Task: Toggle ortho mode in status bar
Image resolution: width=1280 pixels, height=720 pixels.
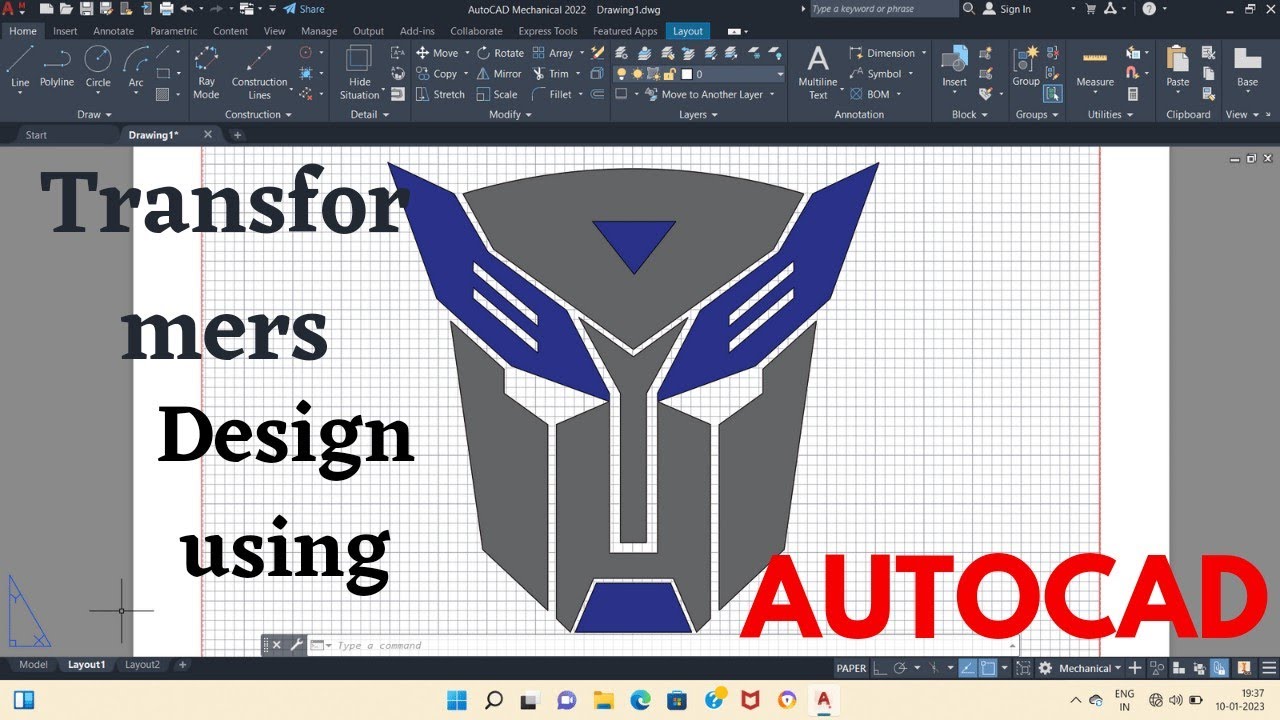Action: point(880,668)
